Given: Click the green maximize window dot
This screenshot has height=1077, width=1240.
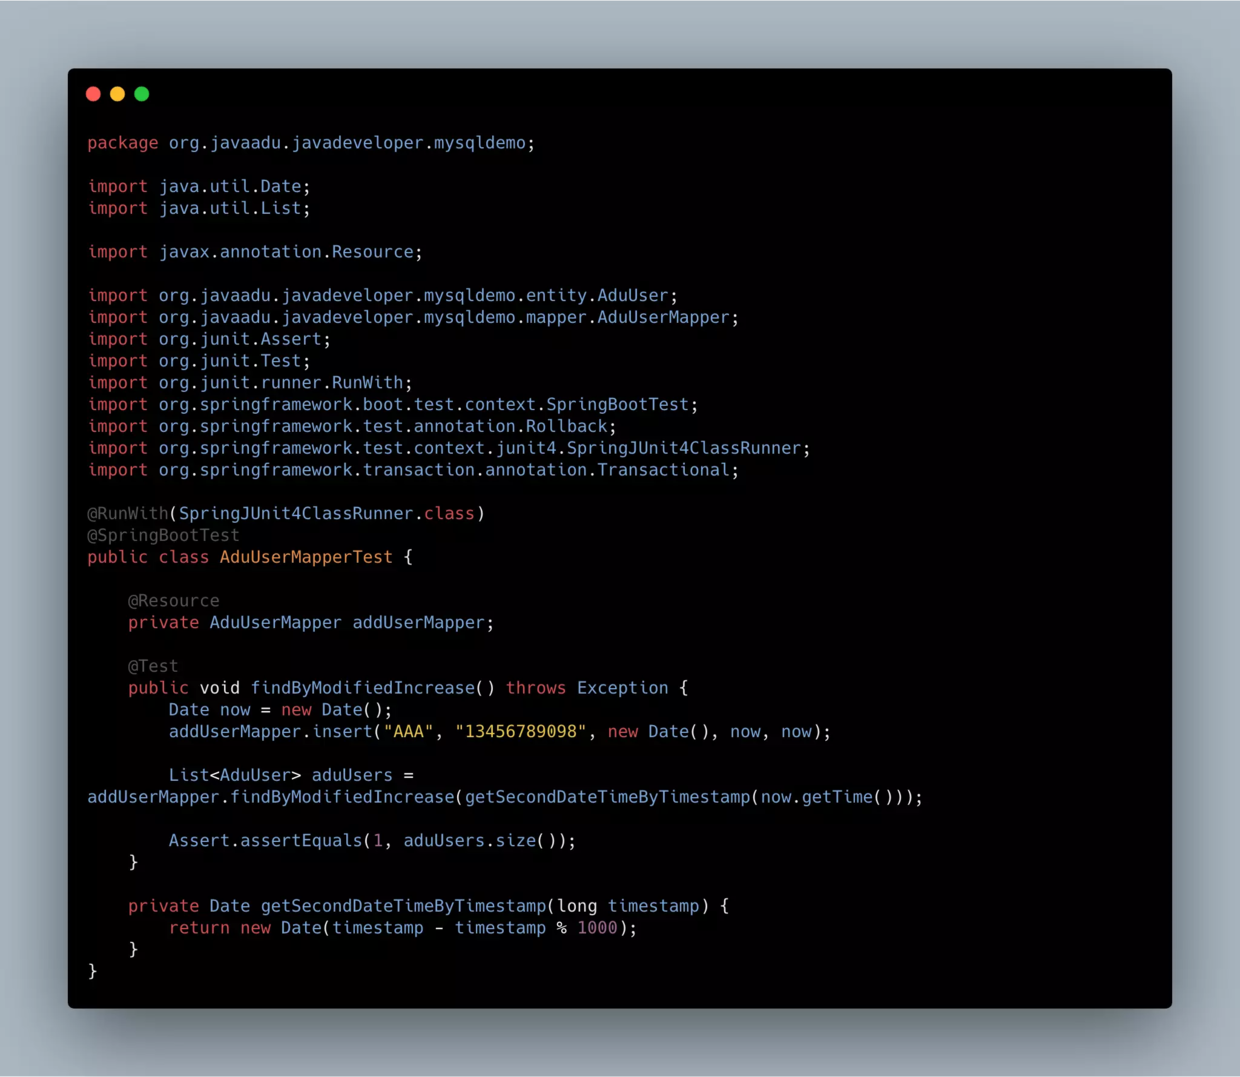Looking at the screenshot, I should (142, 94).
